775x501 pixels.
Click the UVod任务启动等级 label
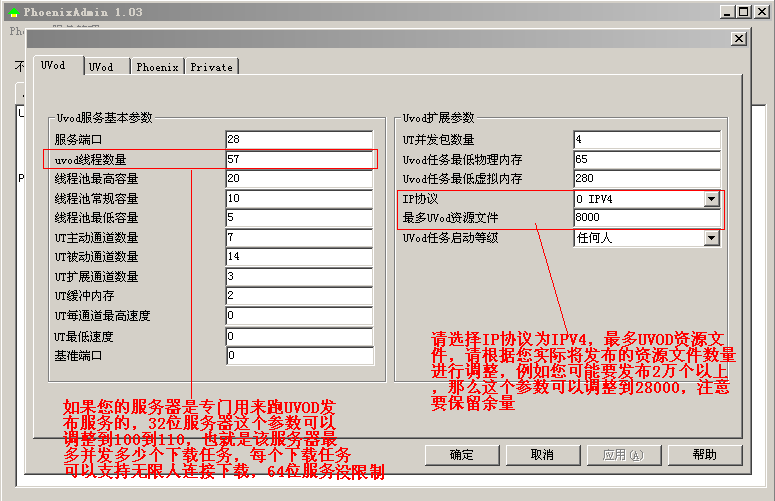pyautogui.click(x=451, y=238)
